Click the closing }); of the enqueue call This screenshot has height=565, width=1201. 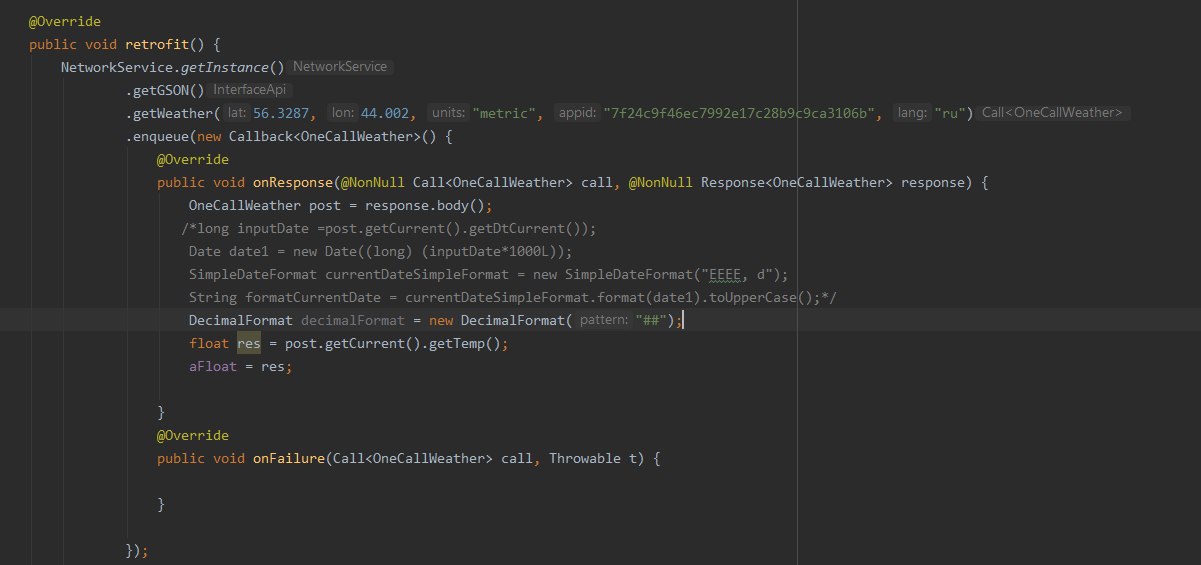137,550
